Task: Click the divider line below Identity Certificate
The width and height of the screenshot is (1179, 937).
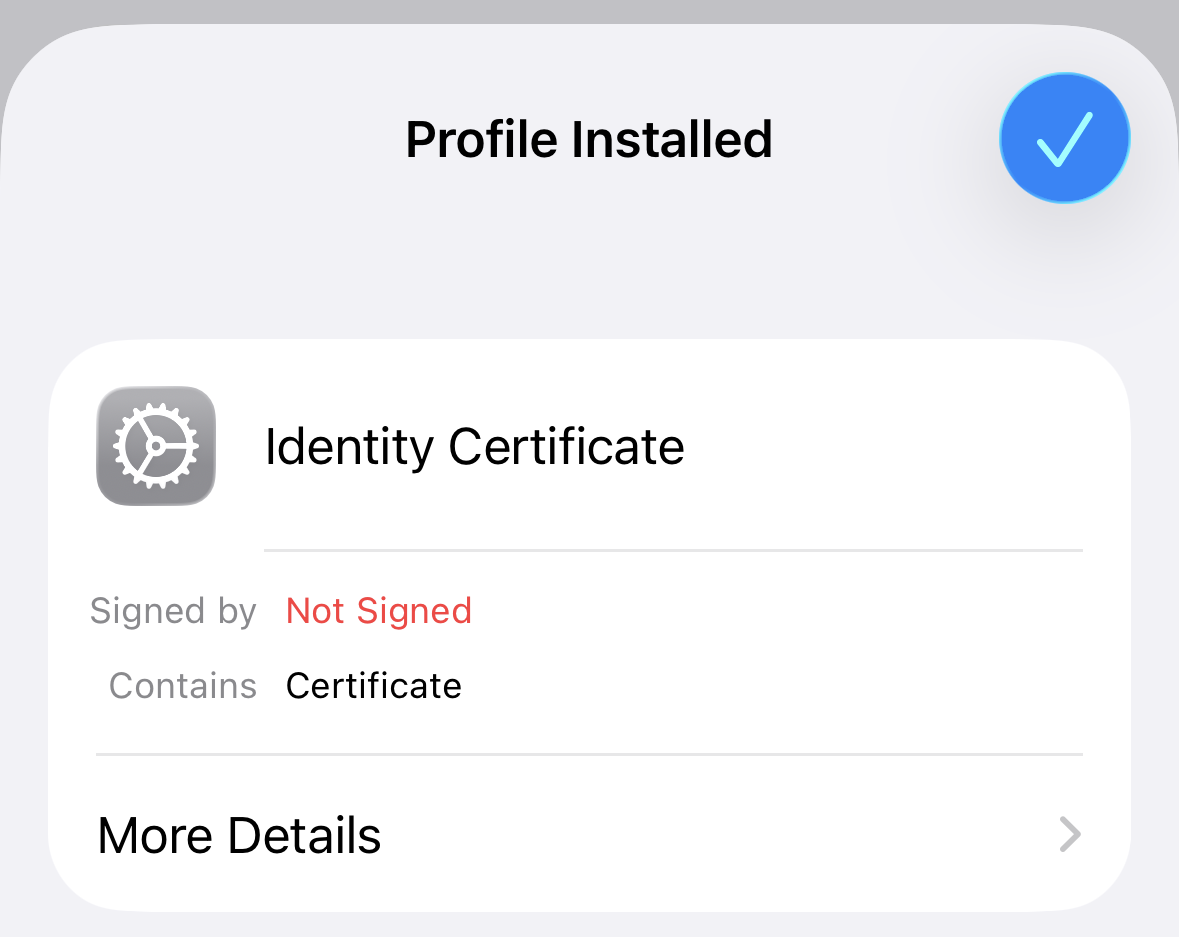Action: pos(673,550)
